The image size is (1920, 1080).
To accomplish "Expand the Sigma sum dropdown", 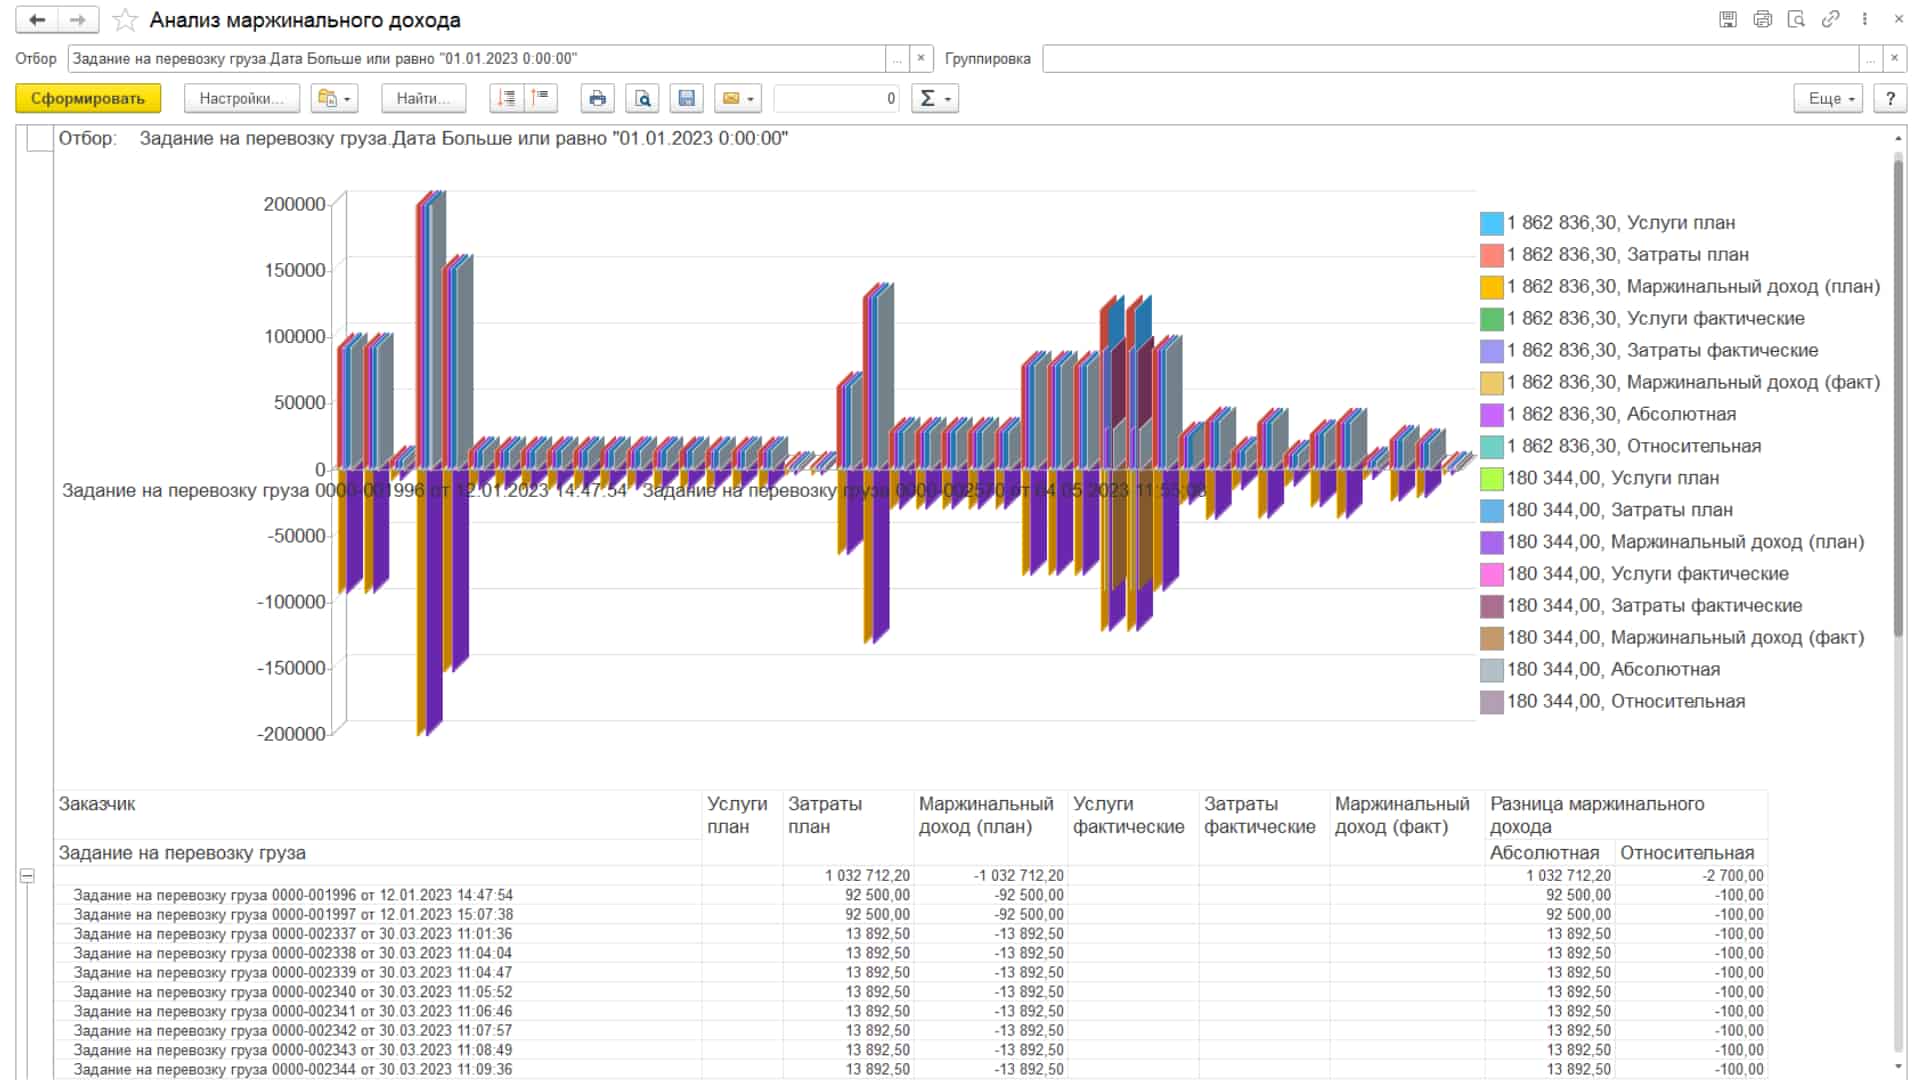I will coord(934,98).
